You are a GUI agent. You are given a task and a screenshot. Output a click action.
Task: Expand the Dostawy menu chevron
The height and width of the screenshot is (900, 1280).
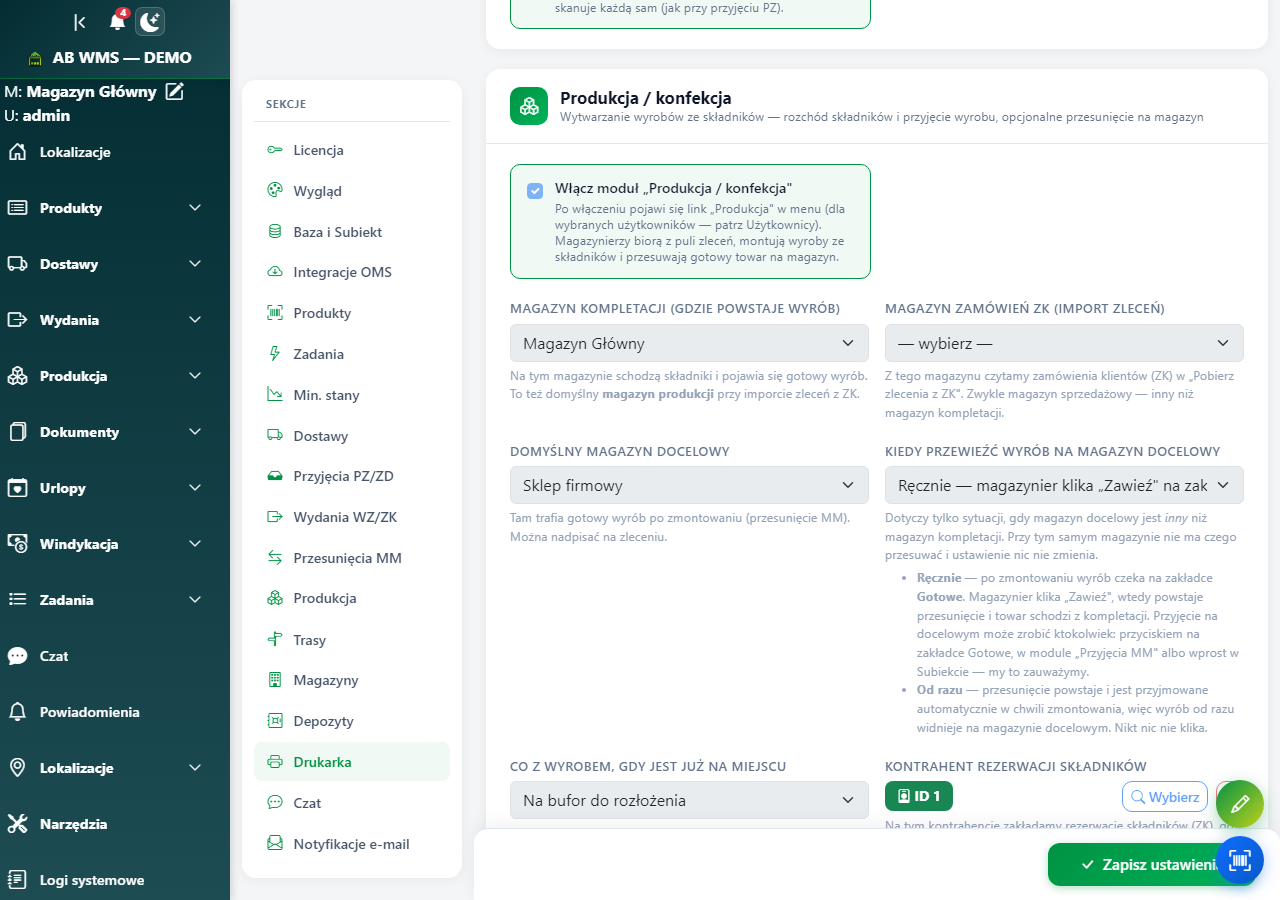[195, 264]
